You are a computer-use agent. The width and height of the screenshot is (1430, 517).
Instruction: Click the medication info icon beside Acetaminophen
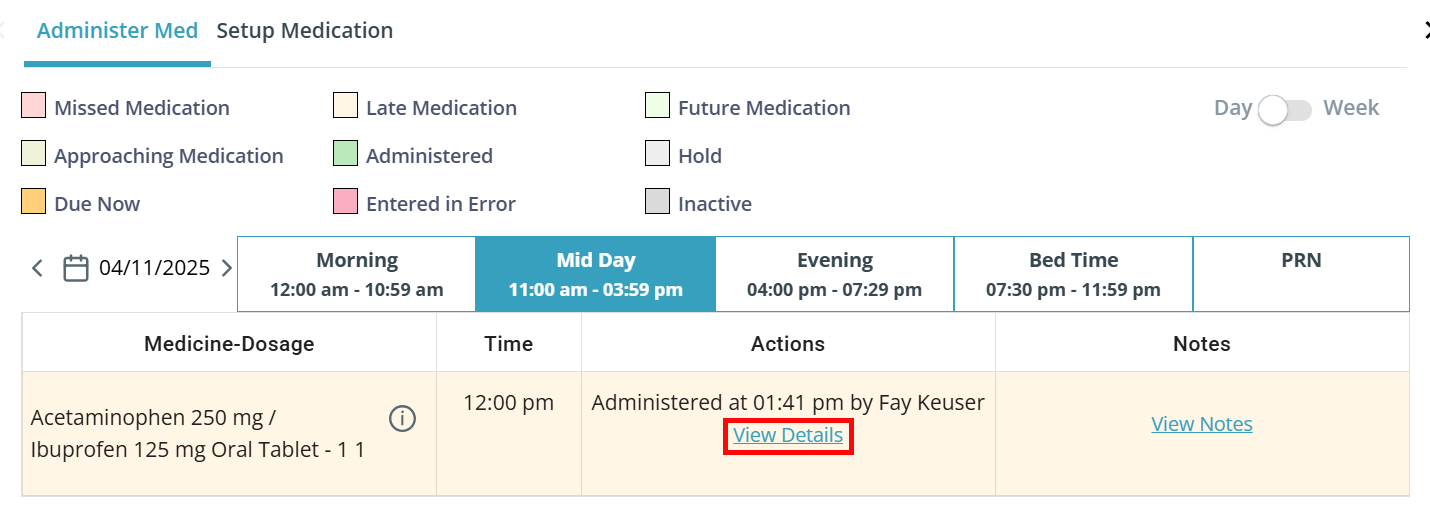click(x=402, y=419)
